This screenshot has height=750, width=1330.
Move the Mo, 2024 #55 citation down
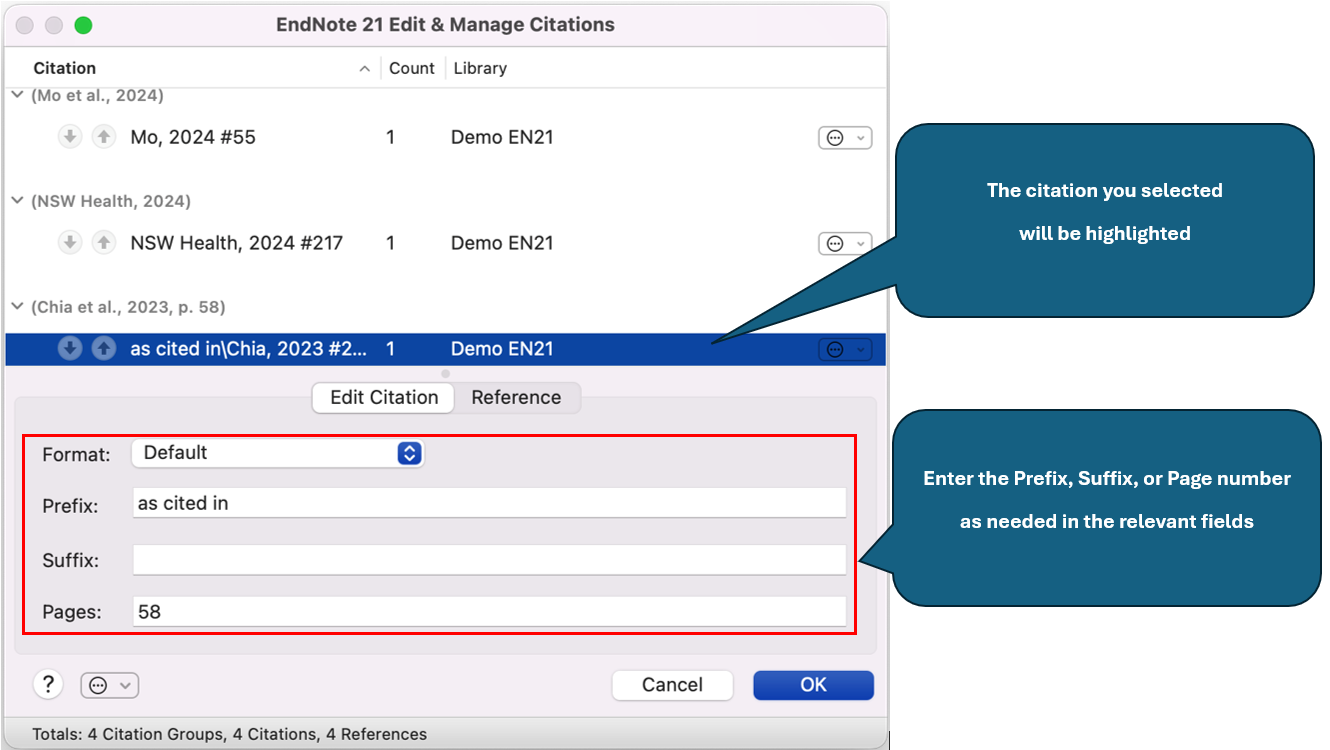pos(70,136)
